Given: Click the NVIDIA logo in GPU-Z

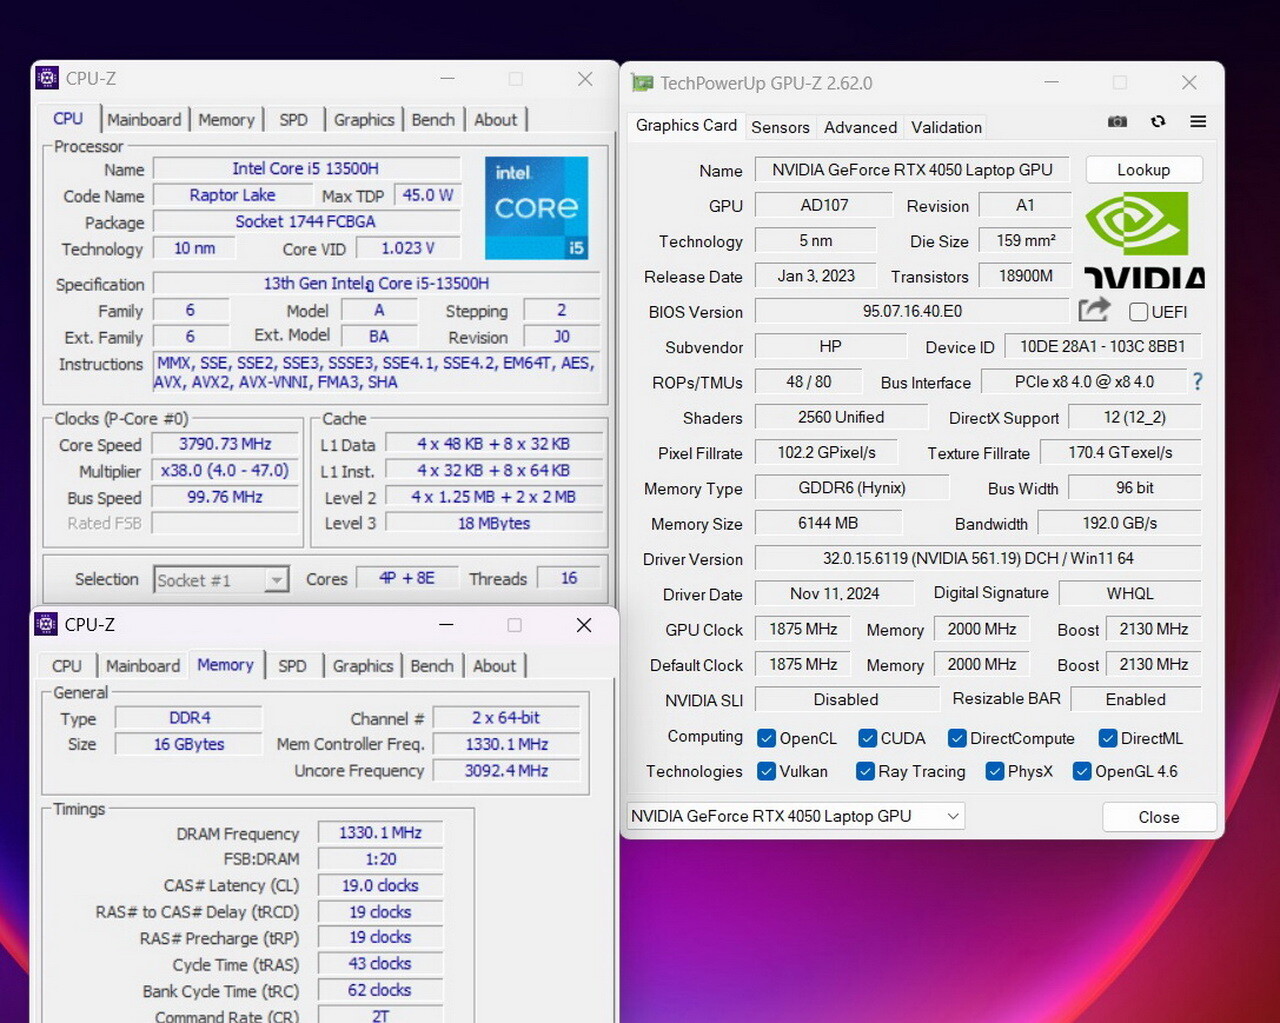Looking at the screenshot, I should [1144, 239].
